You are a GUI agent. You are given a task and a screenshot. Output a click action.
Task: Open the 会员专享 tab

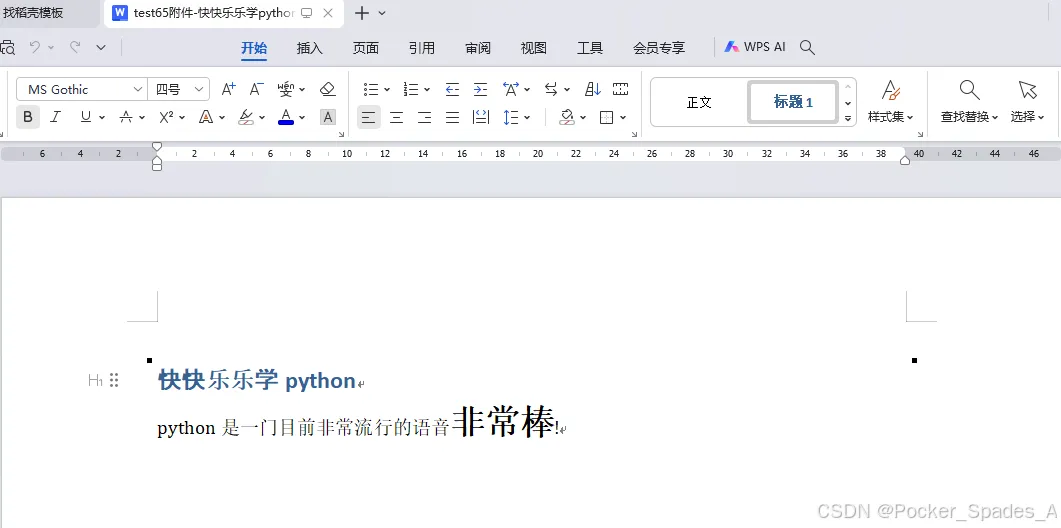click(659, 48)
